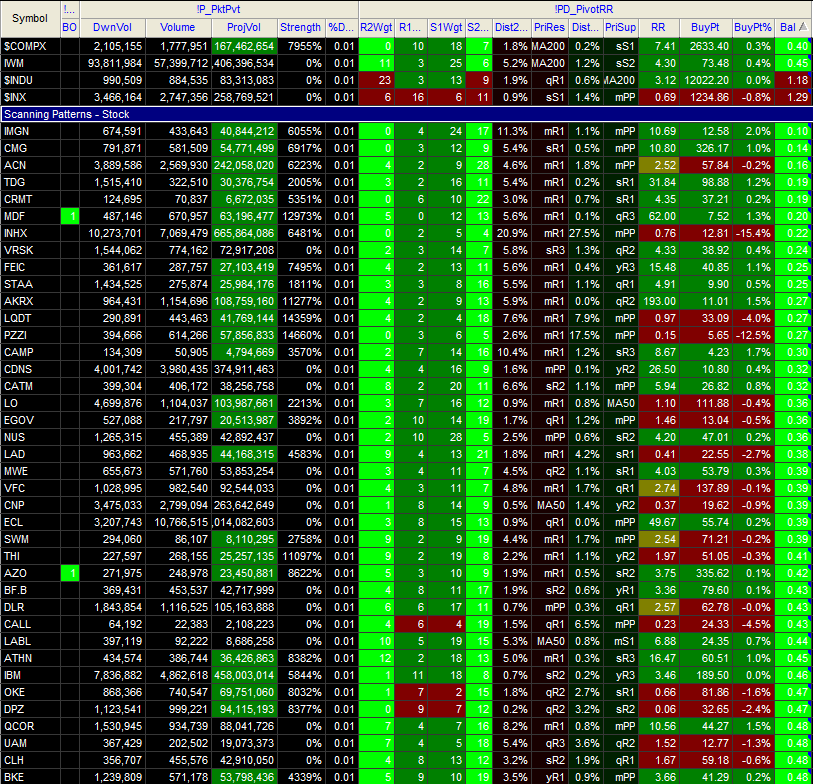Image resolution: width=813 pixels, height=784 pixels.
Task: Click the BuyPt% column header
Action: (753, 27)
